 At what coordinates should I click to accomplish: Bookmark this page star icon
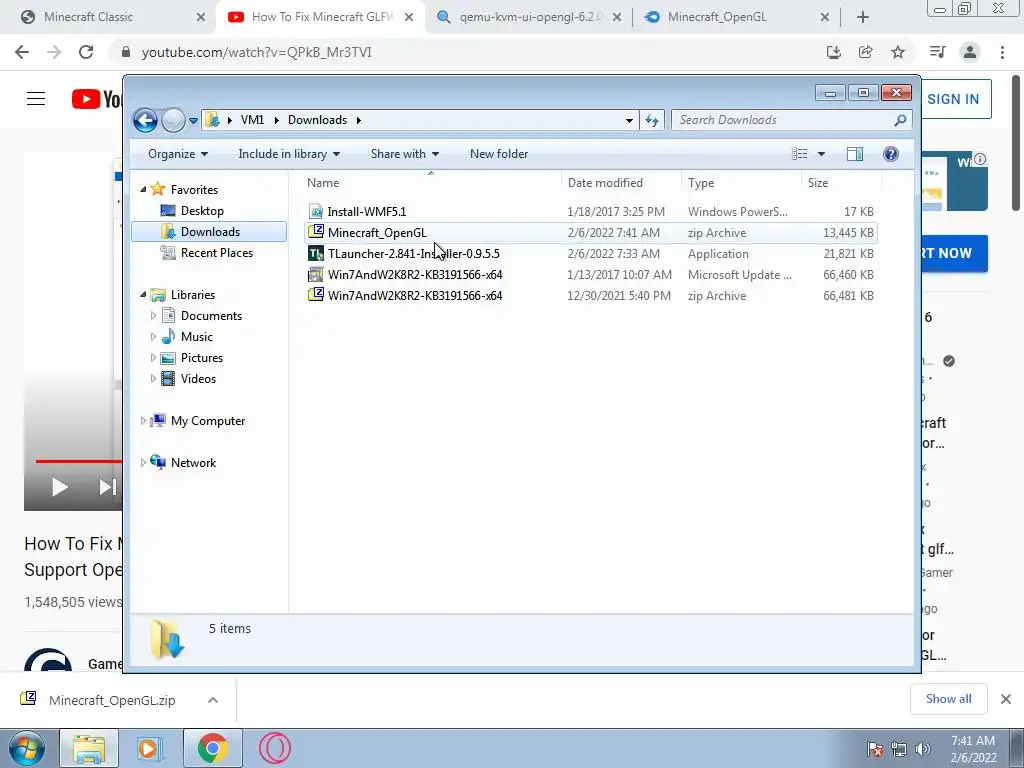click(898, 52)
